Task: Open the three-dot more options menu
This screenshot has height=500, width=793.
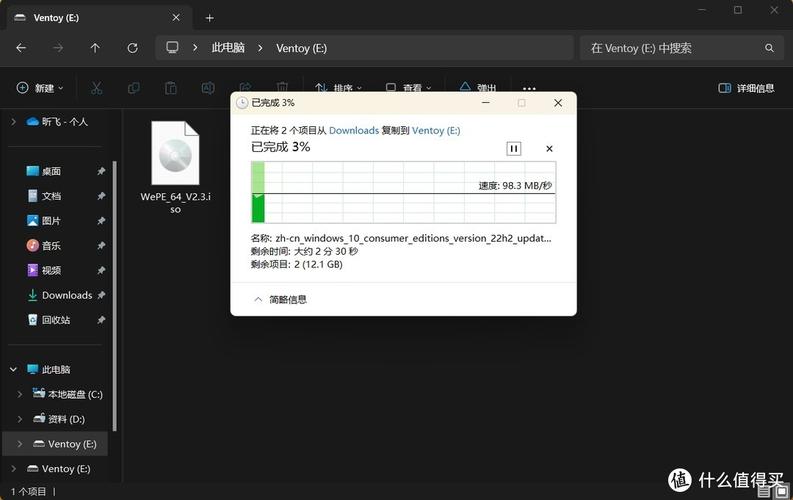Action: click(x=529, y=88)
